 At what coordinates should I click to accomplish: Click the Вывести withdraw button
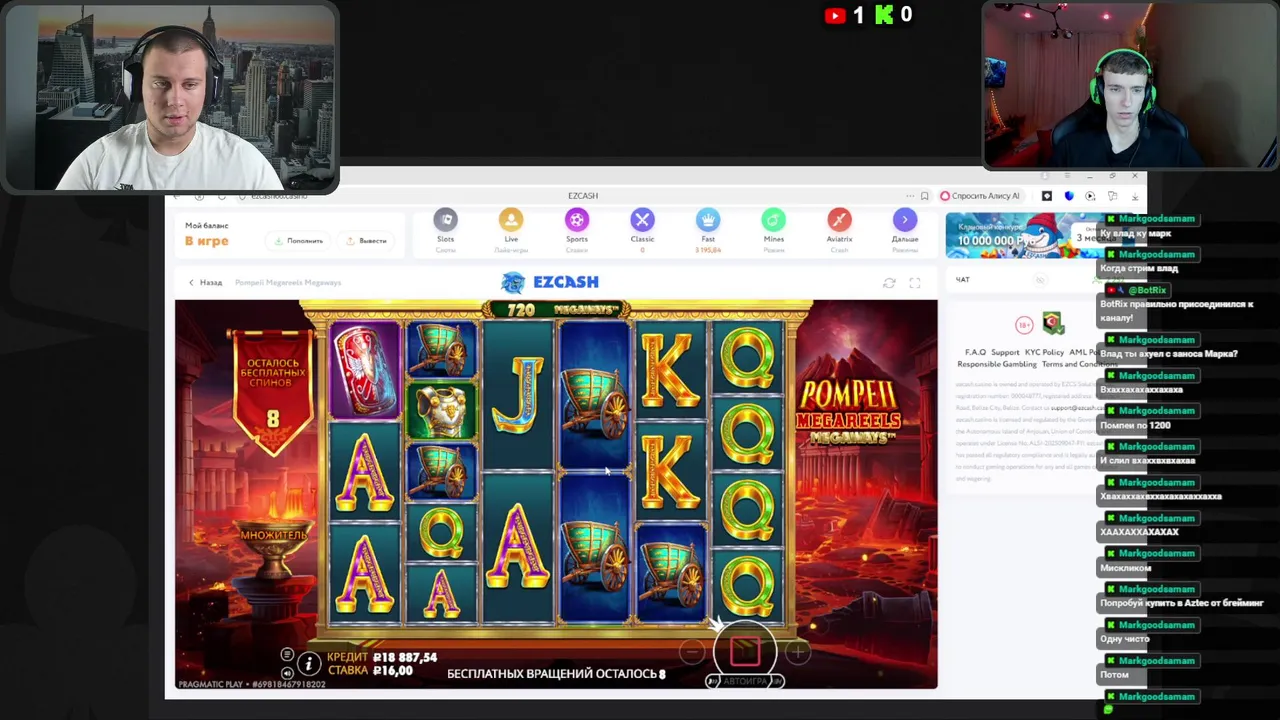[366, 241]
